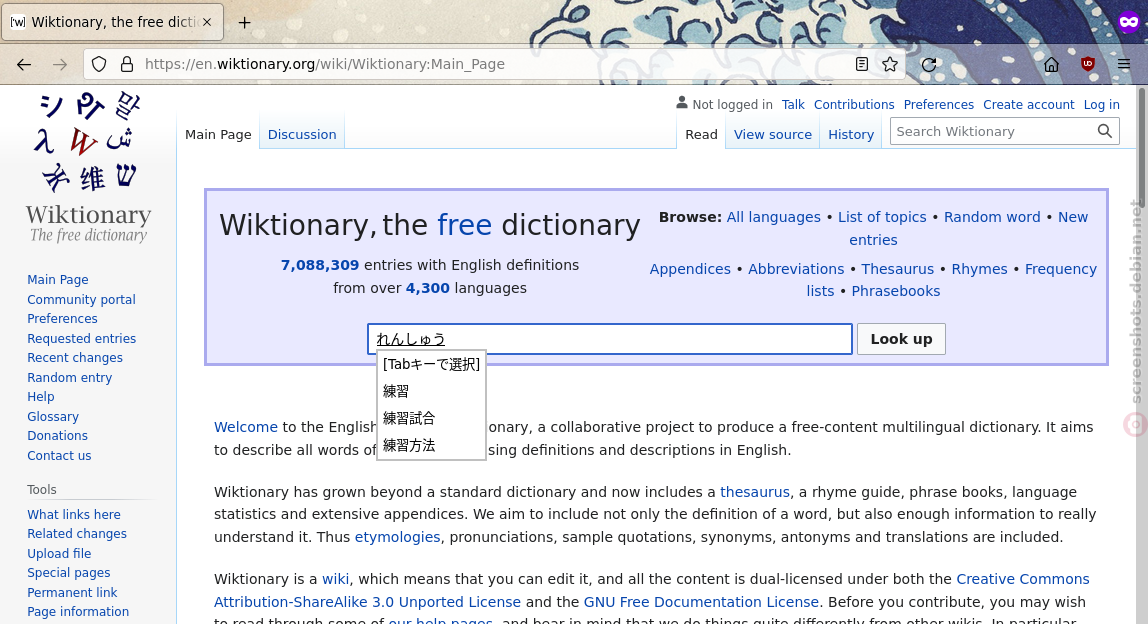This screenshot has width=1148, height=624.
Task: Click the 'free' link in the heading
Action: (x=464, y=225)
